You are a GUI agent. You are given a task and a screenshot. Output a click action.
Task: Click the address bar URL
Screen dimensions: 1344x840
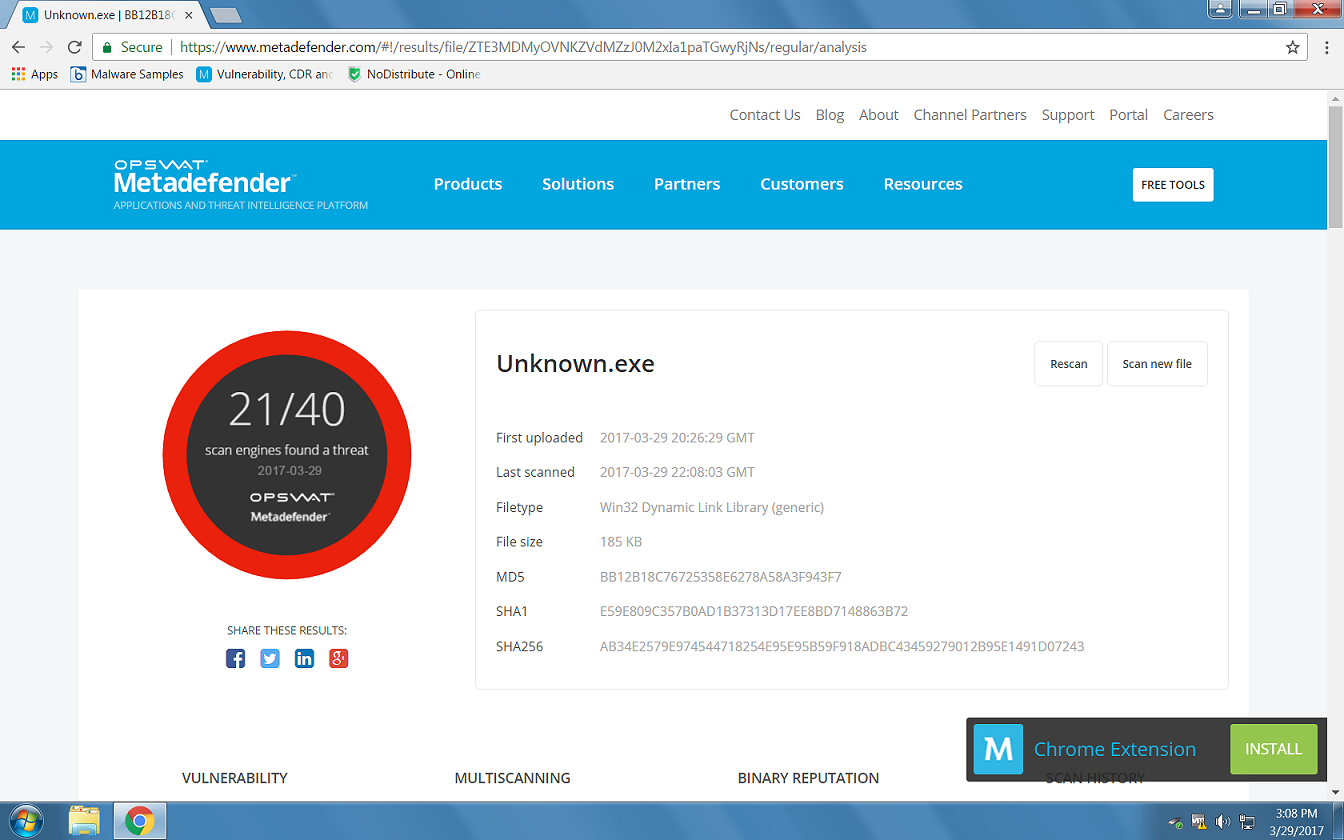(x=523, y=47)
